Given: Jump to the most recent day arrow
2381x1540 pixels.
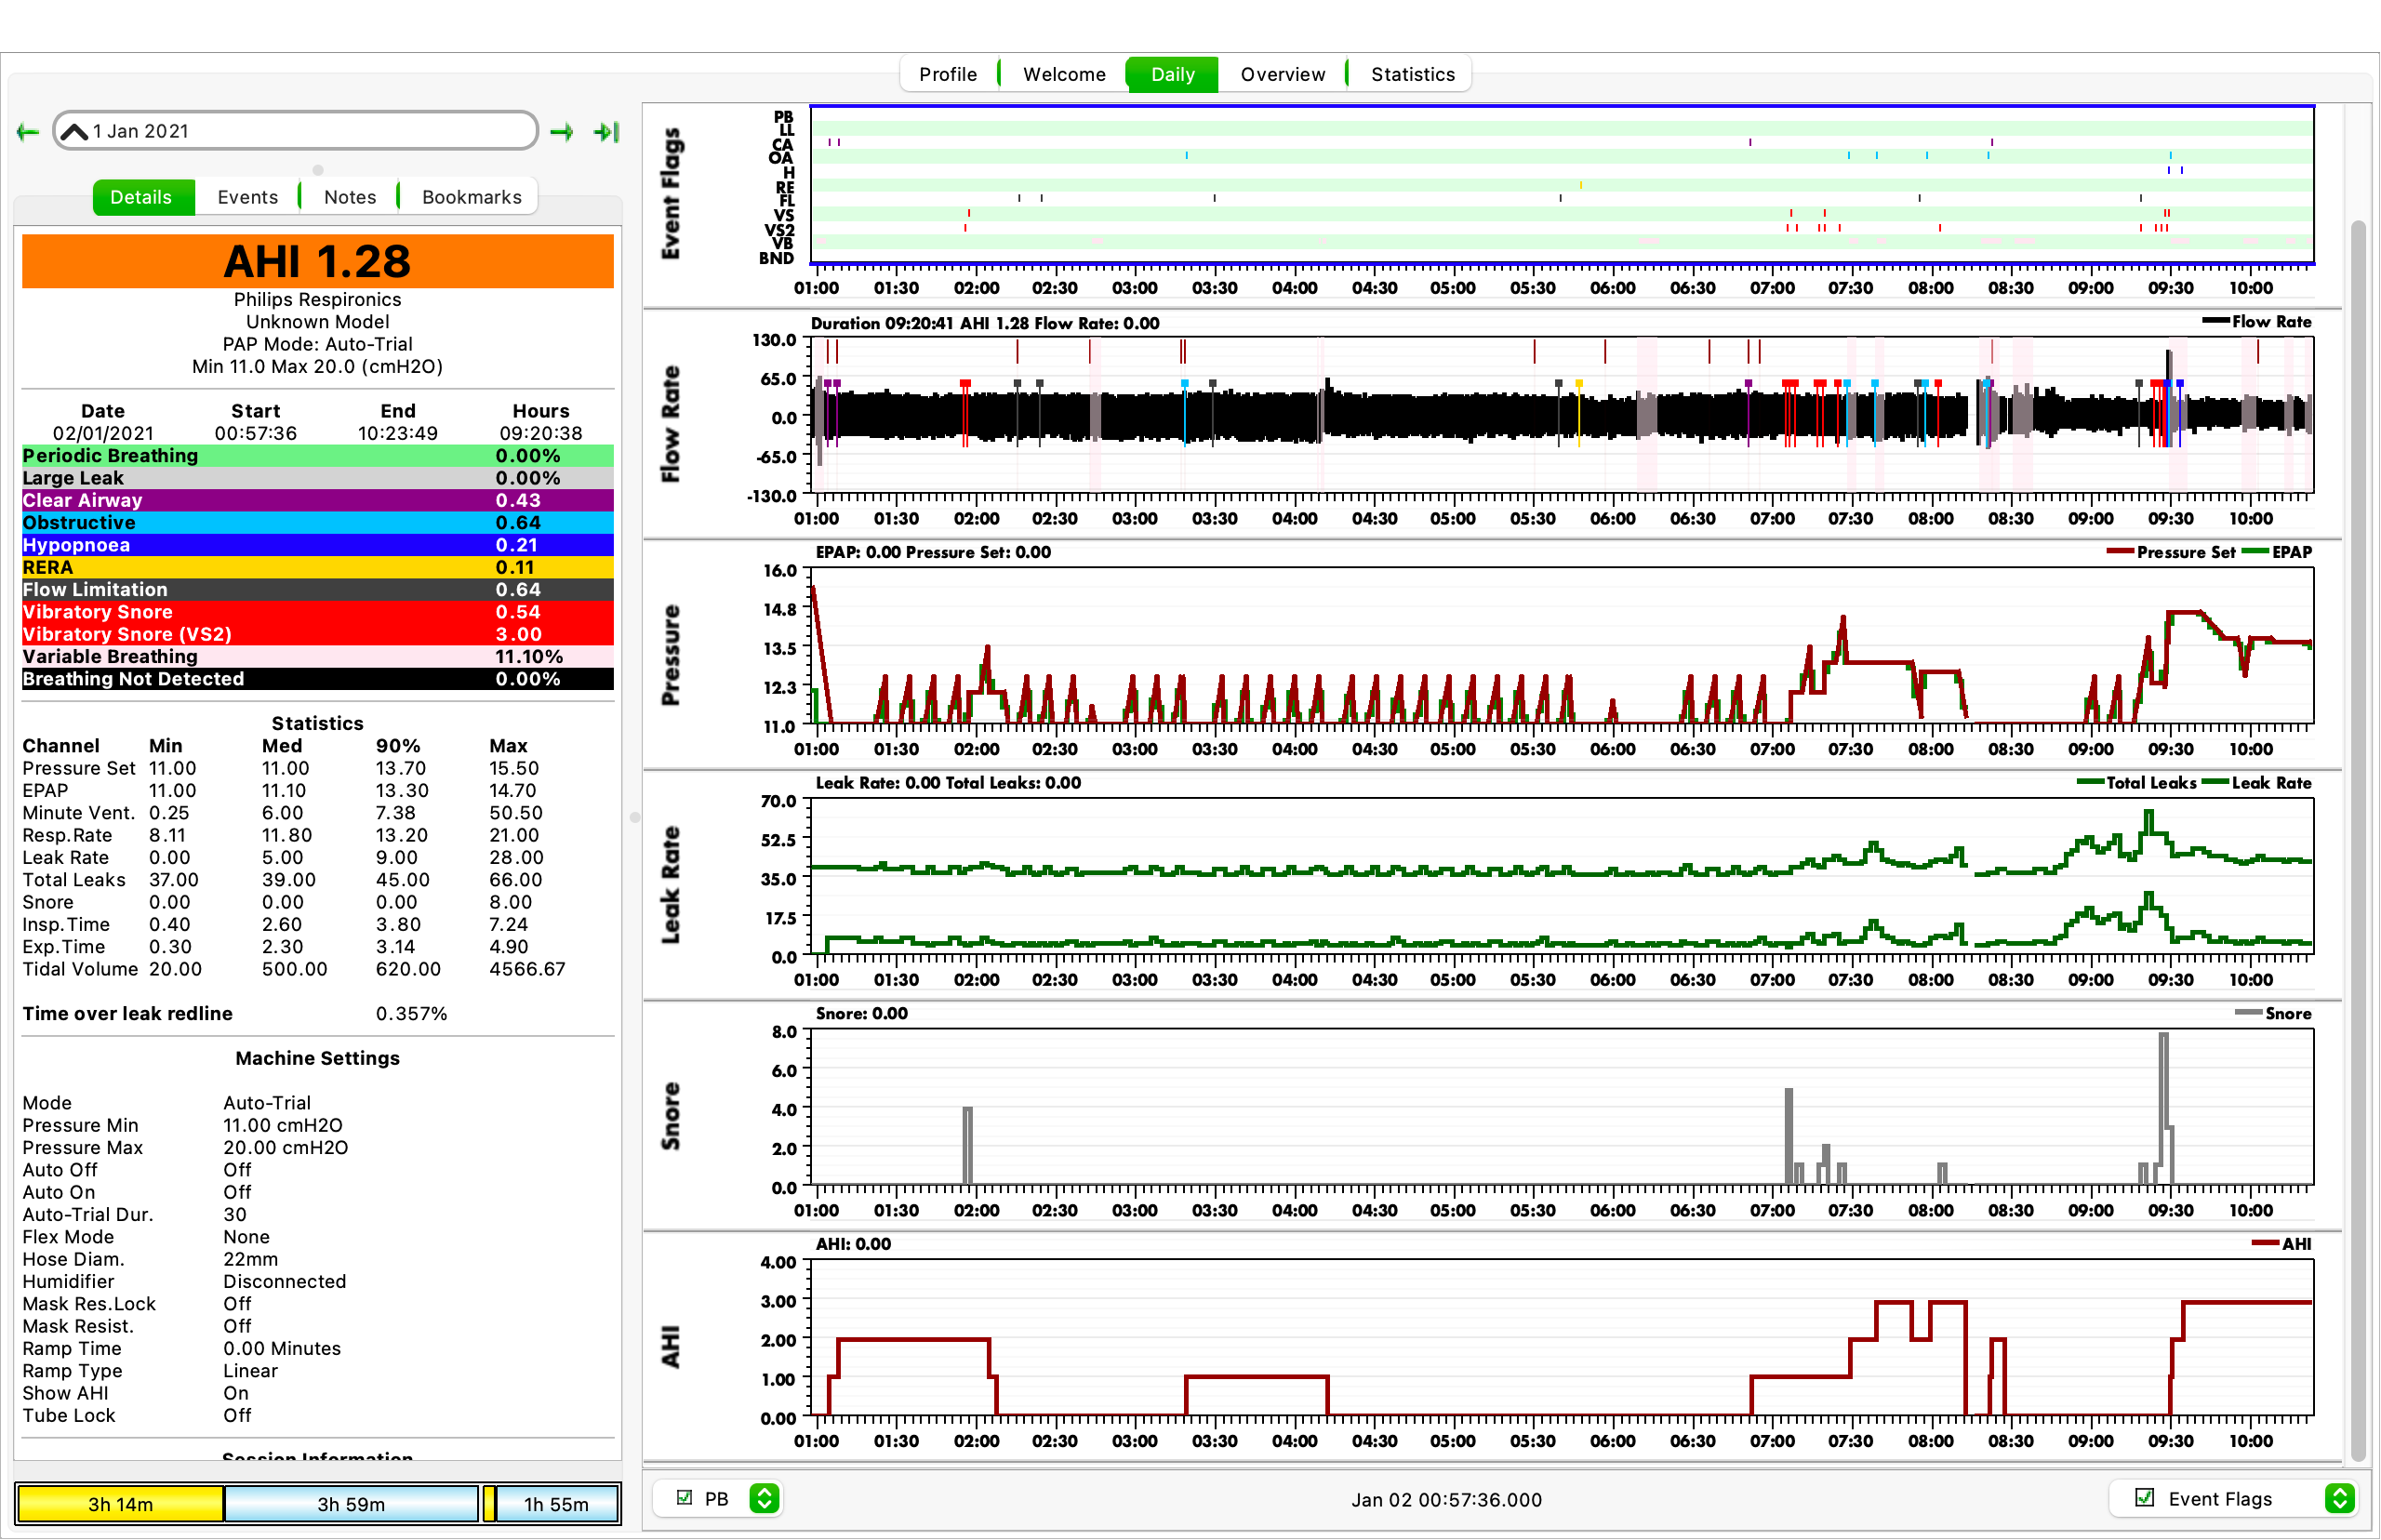Looking at the screenshot, I should (x=606, y=132).
